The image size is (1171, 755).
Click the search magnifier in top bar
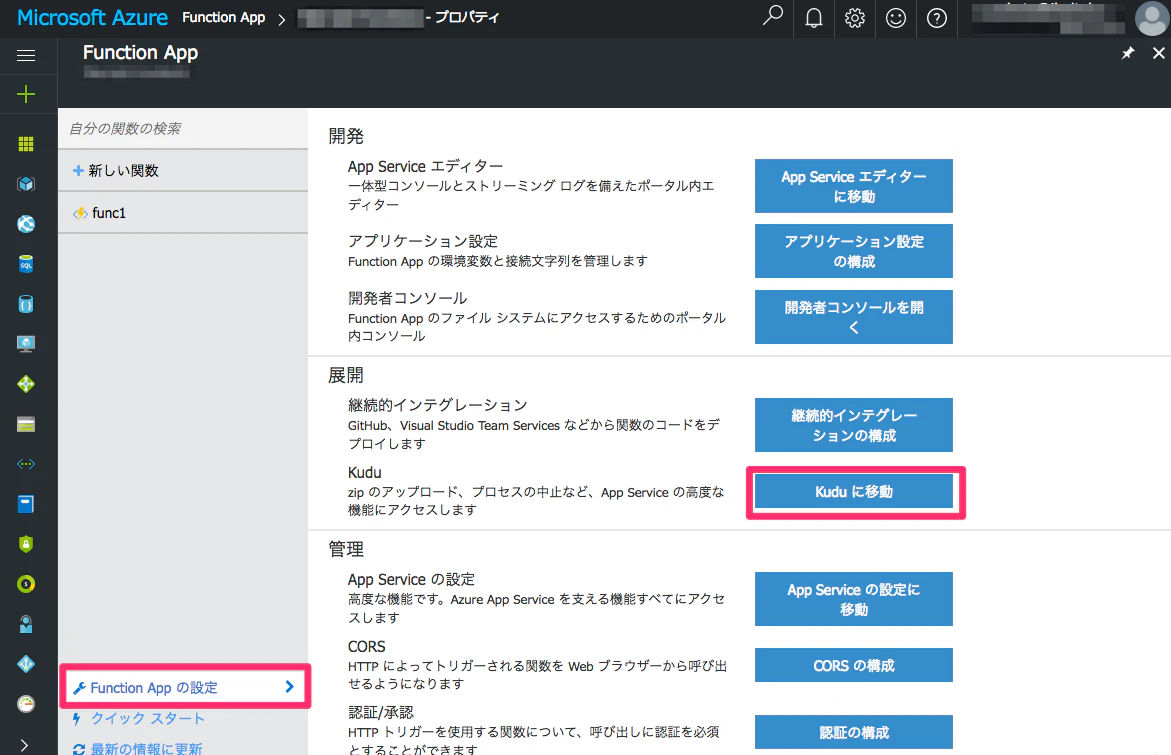tap(773, 16)
